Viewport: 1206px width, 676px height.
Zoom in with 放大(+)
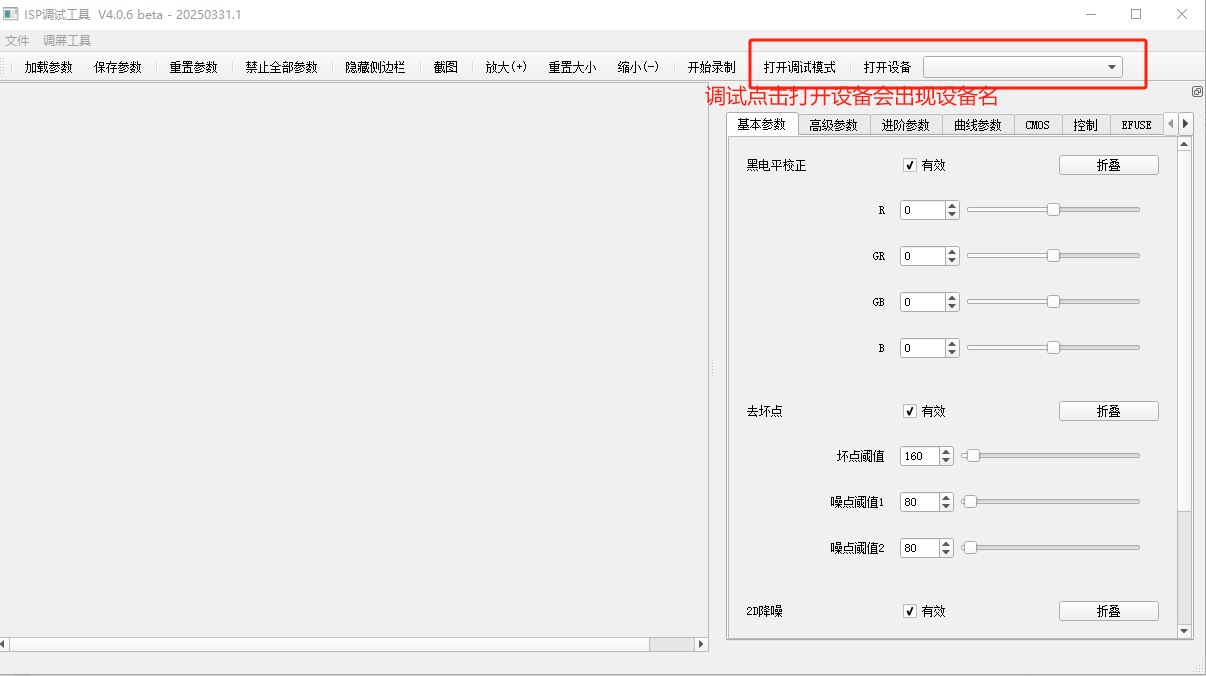506,67
